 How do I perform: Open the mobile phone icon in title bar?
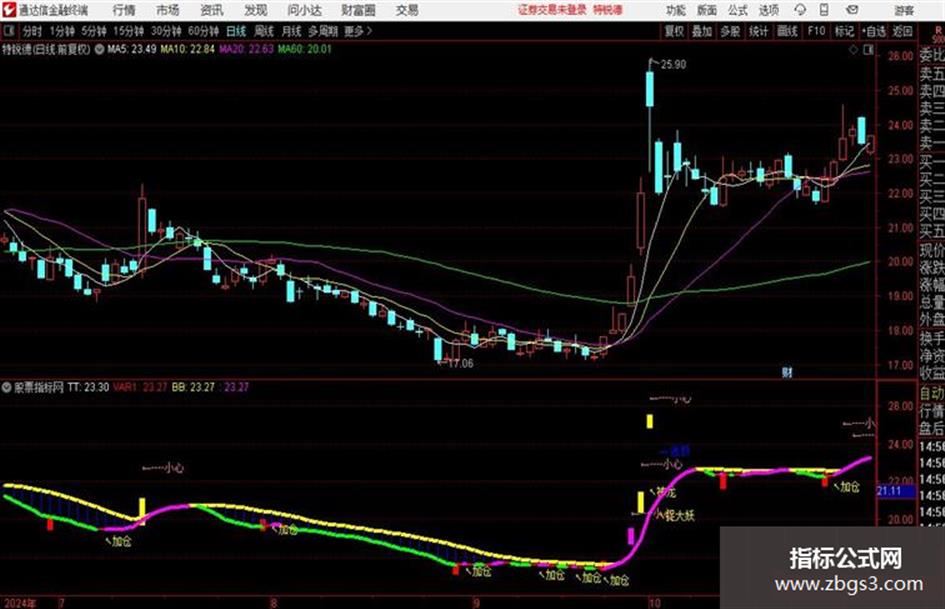click(824, 10)
